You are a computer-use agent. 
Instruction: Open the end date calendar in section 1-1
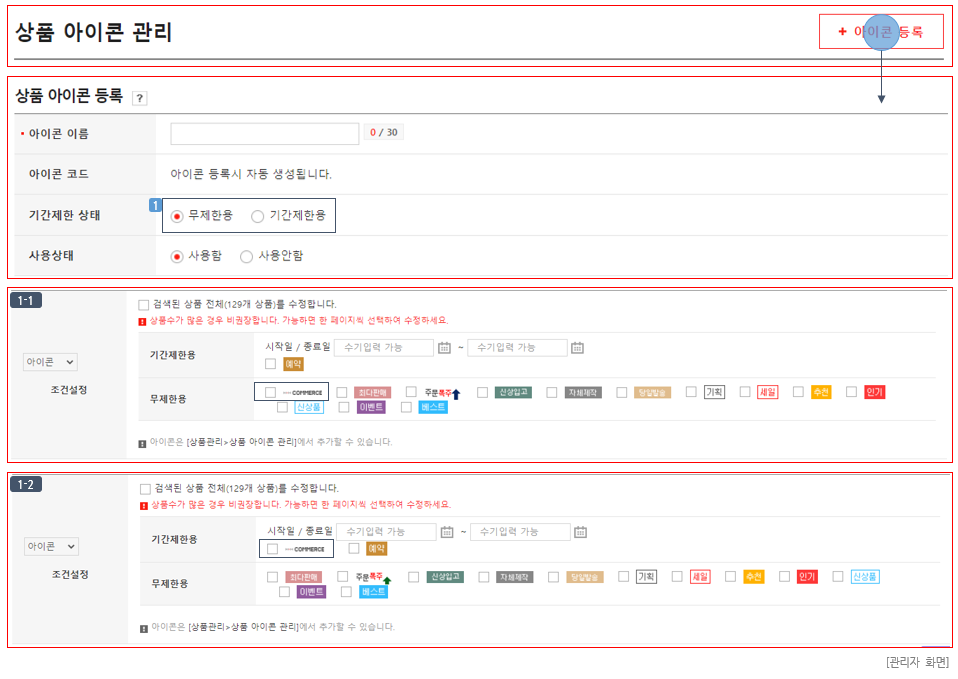[x=577, y=348]
